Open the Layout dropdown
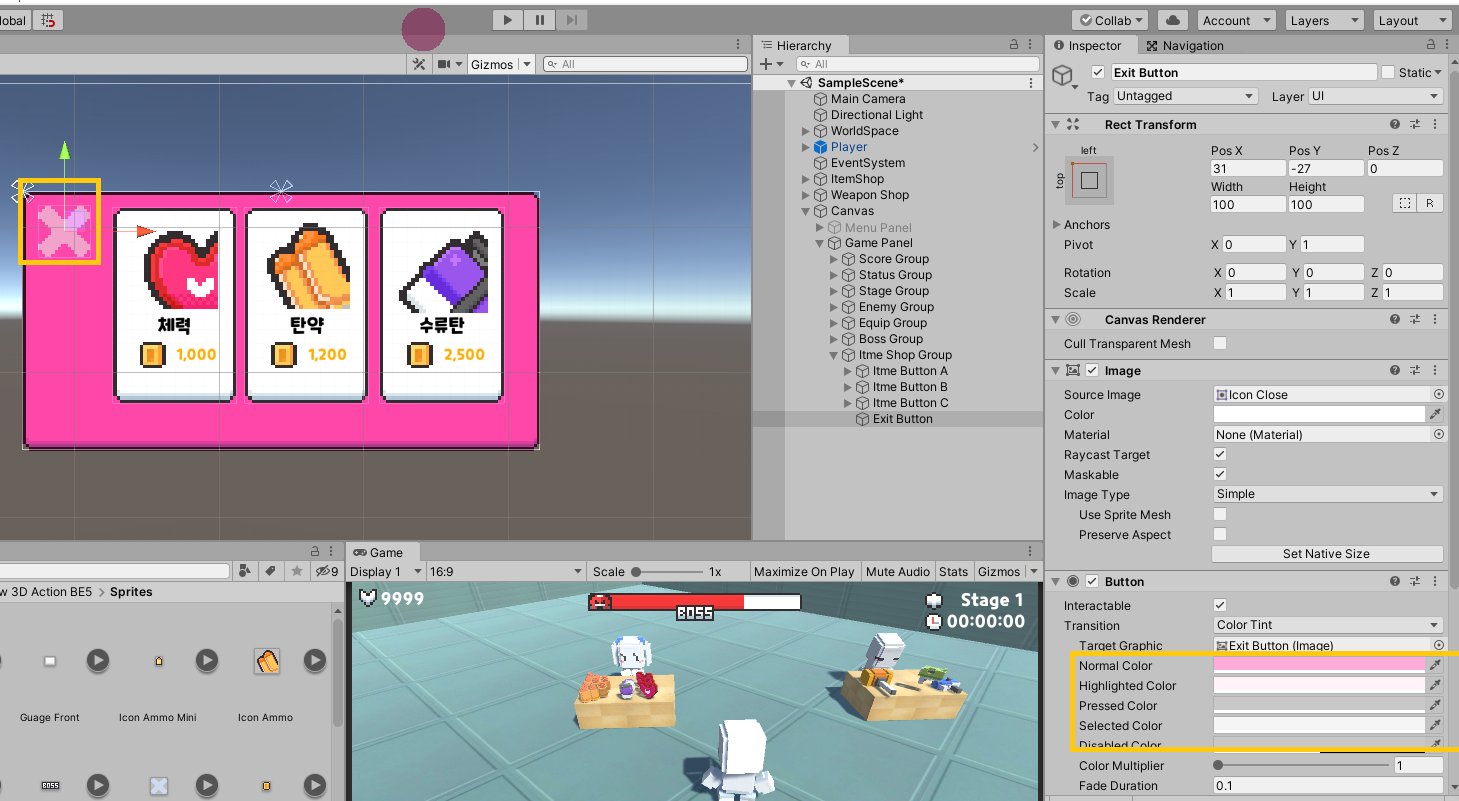This screenshot has width=1459, height=801. [x=1411, y=20]
